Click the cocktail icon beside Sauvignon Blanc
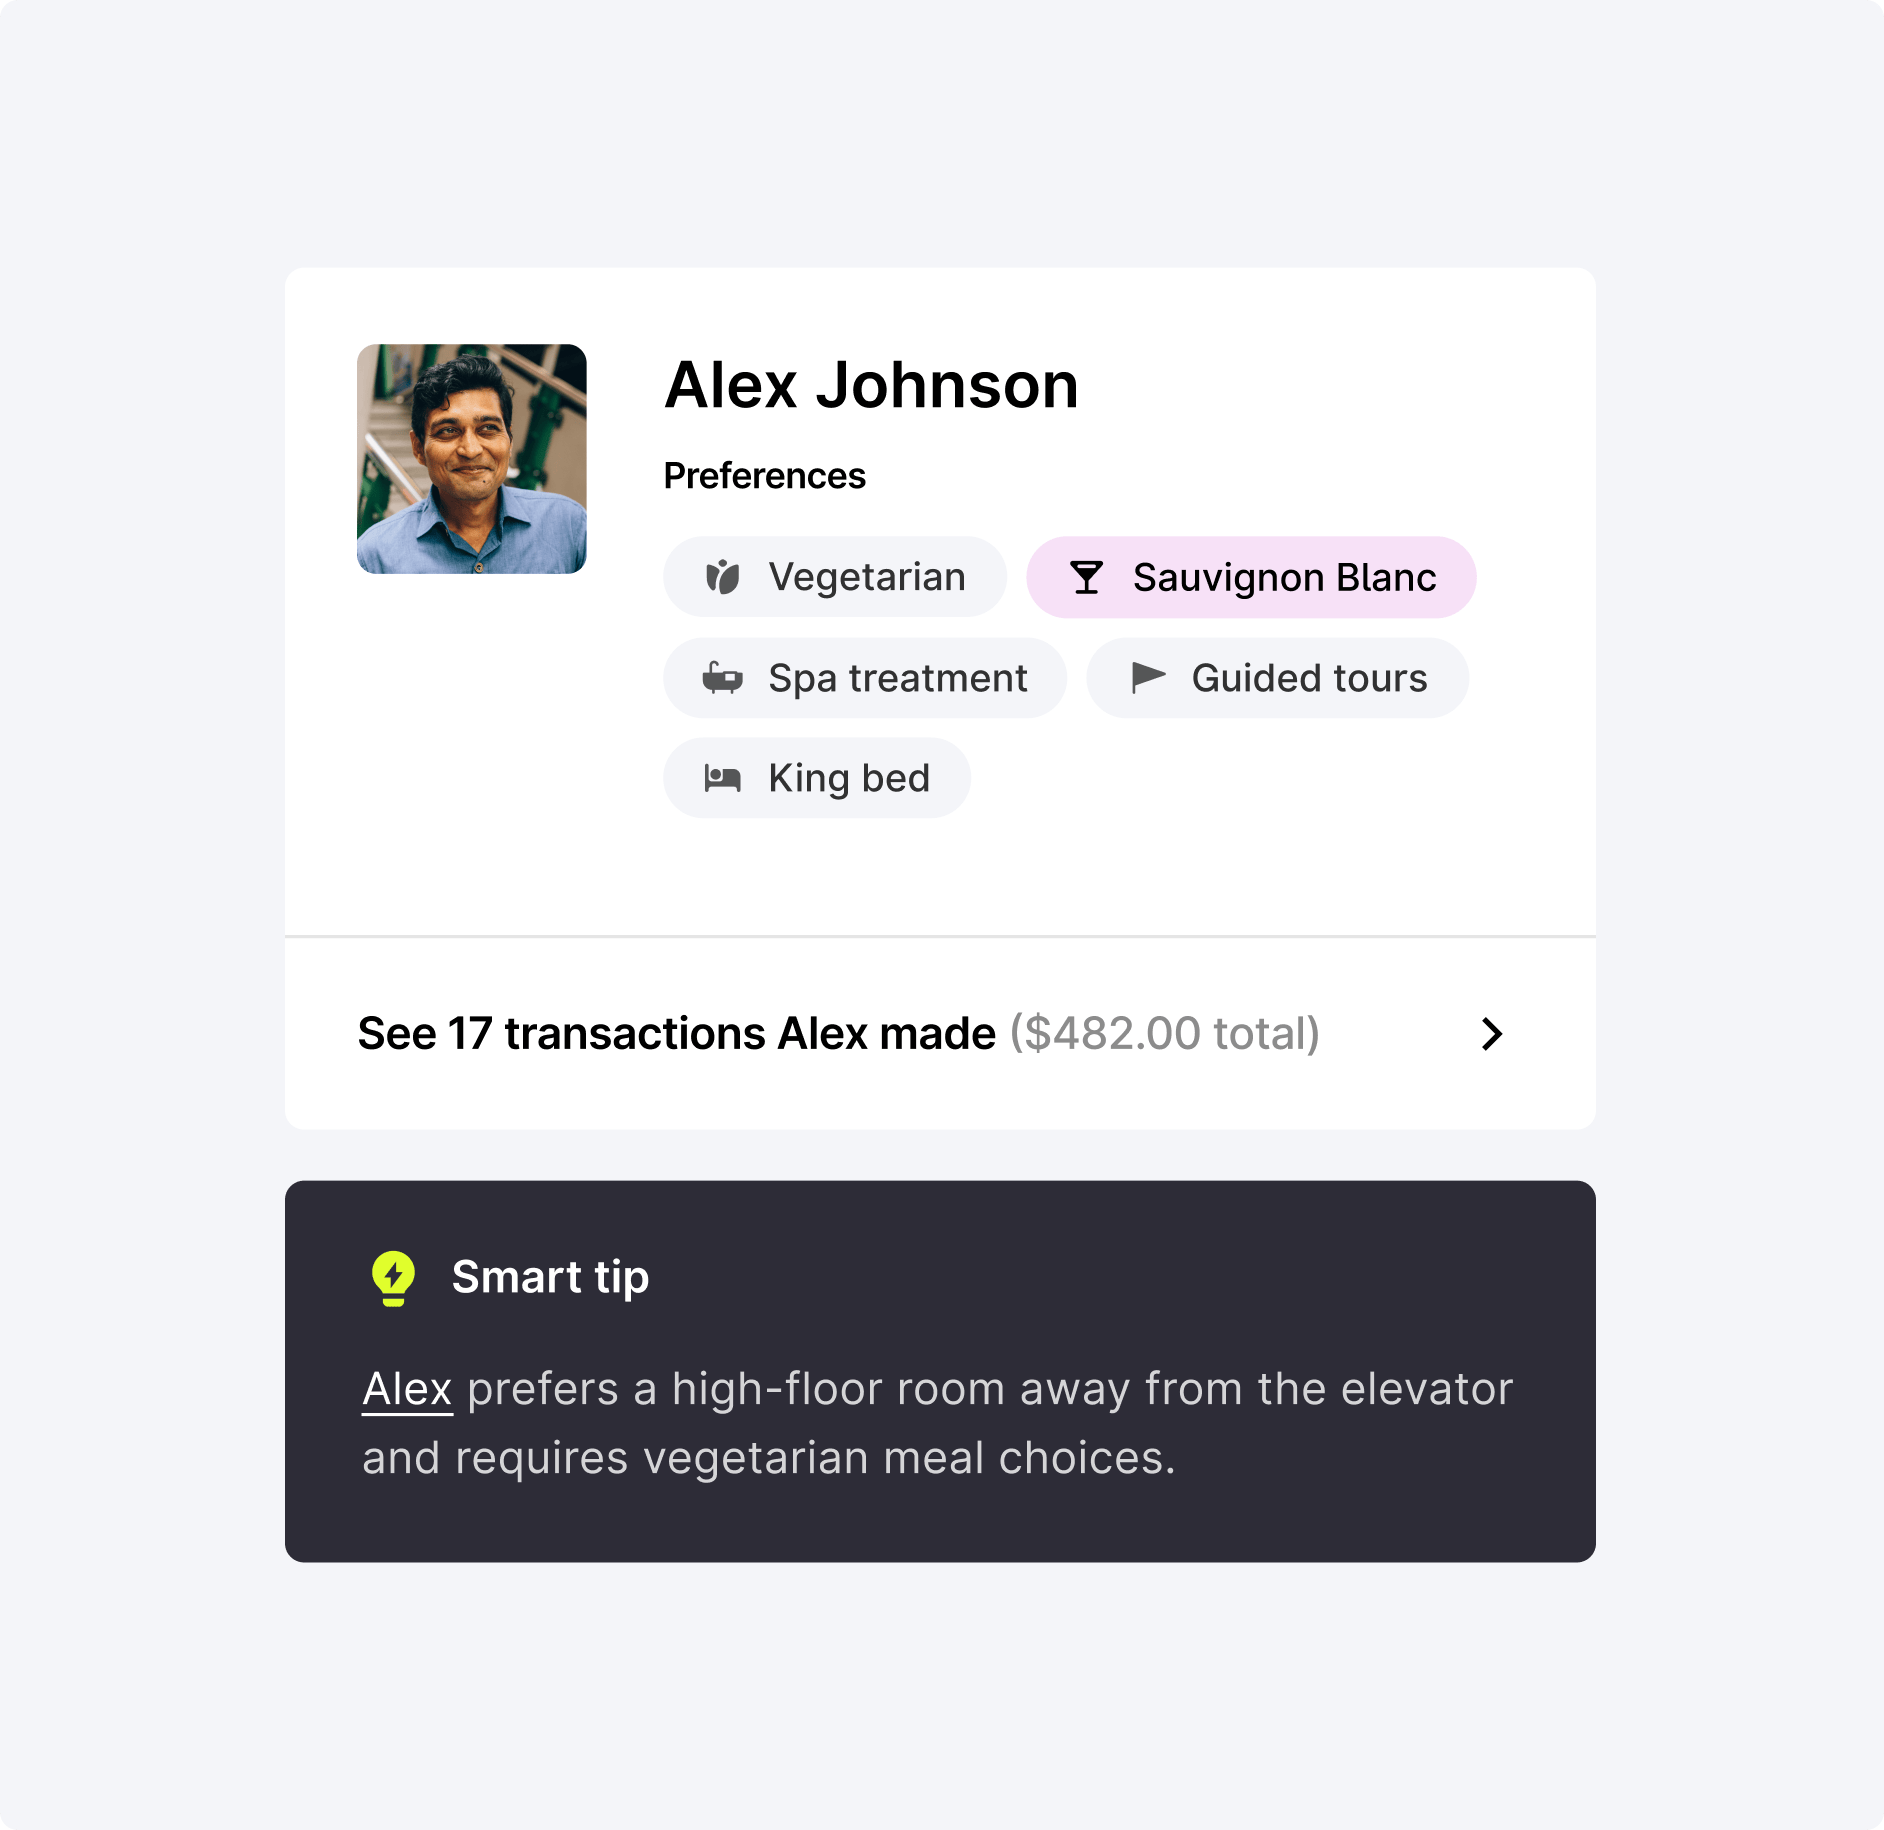 click(1088, 577)
